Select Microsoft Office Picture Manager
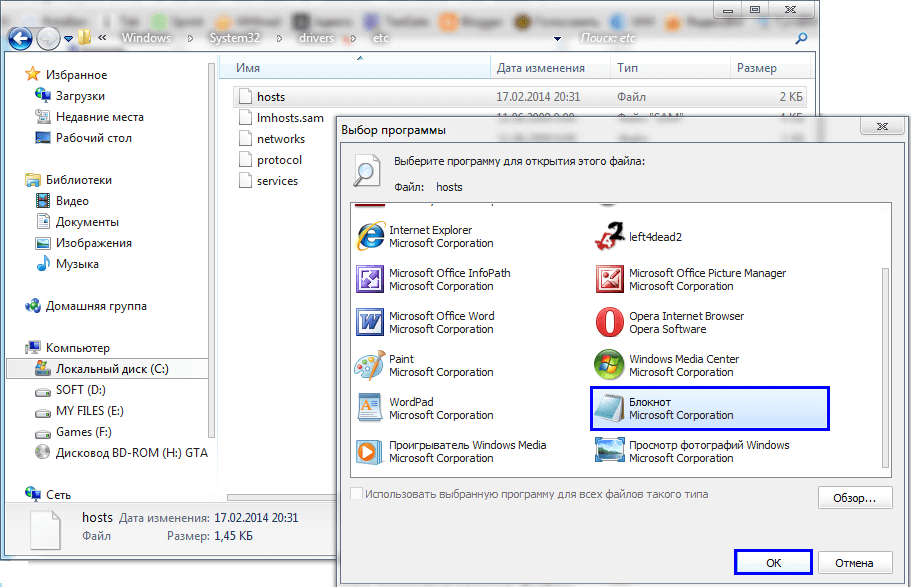 (x=691, y=280)
